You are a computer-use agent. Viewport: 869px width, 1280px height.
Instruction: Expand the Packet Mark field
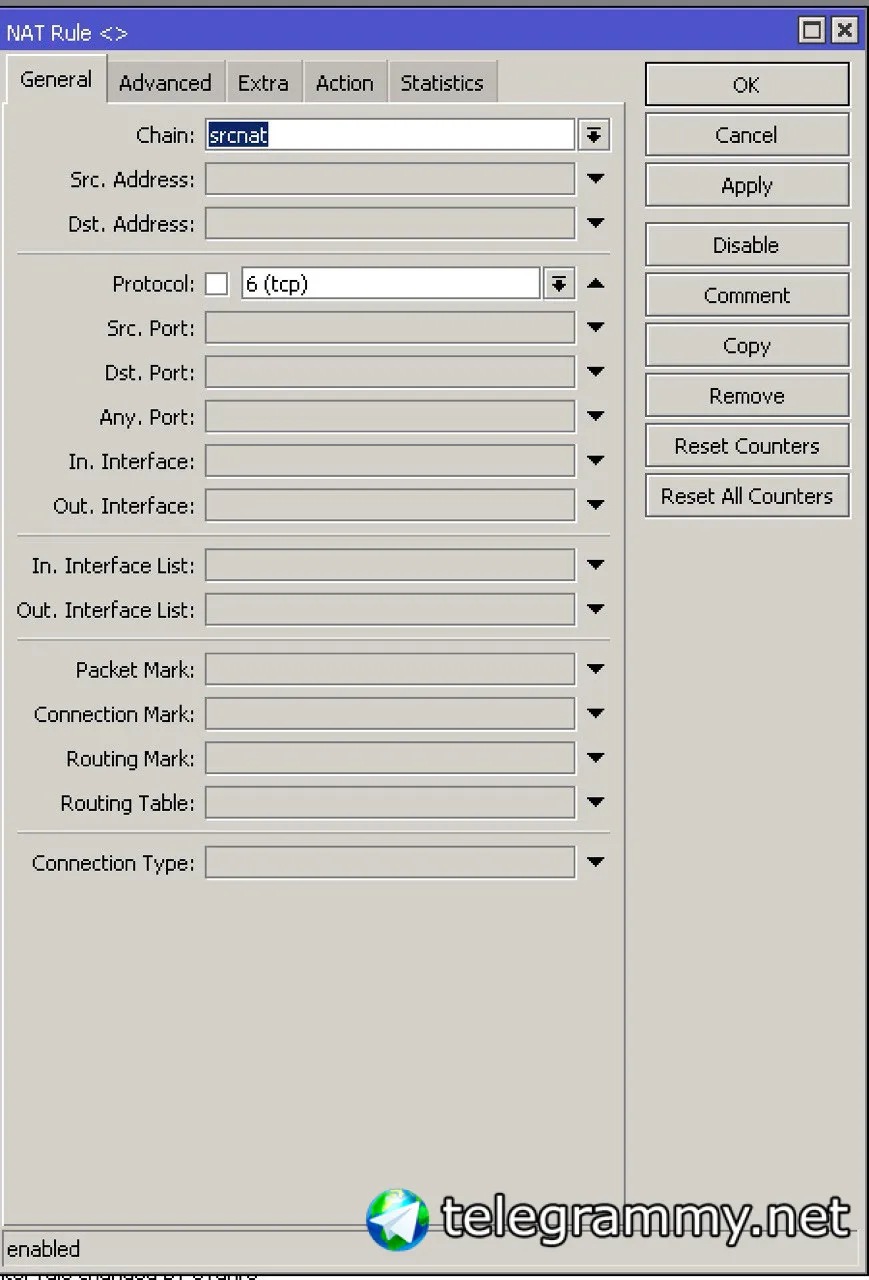point(596,669)
